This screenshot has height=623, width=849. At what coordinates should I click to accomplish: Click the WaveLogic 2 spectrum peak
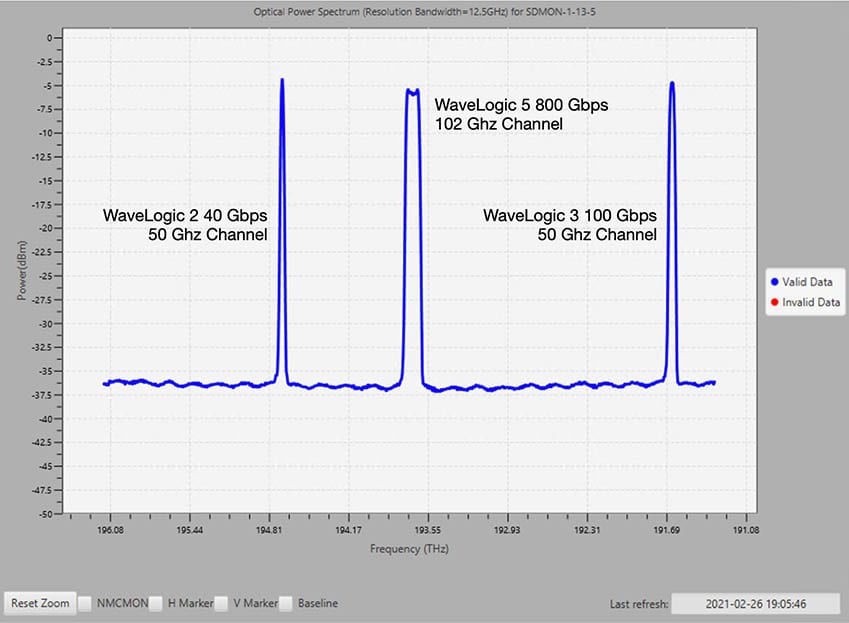tap(282, 81)
